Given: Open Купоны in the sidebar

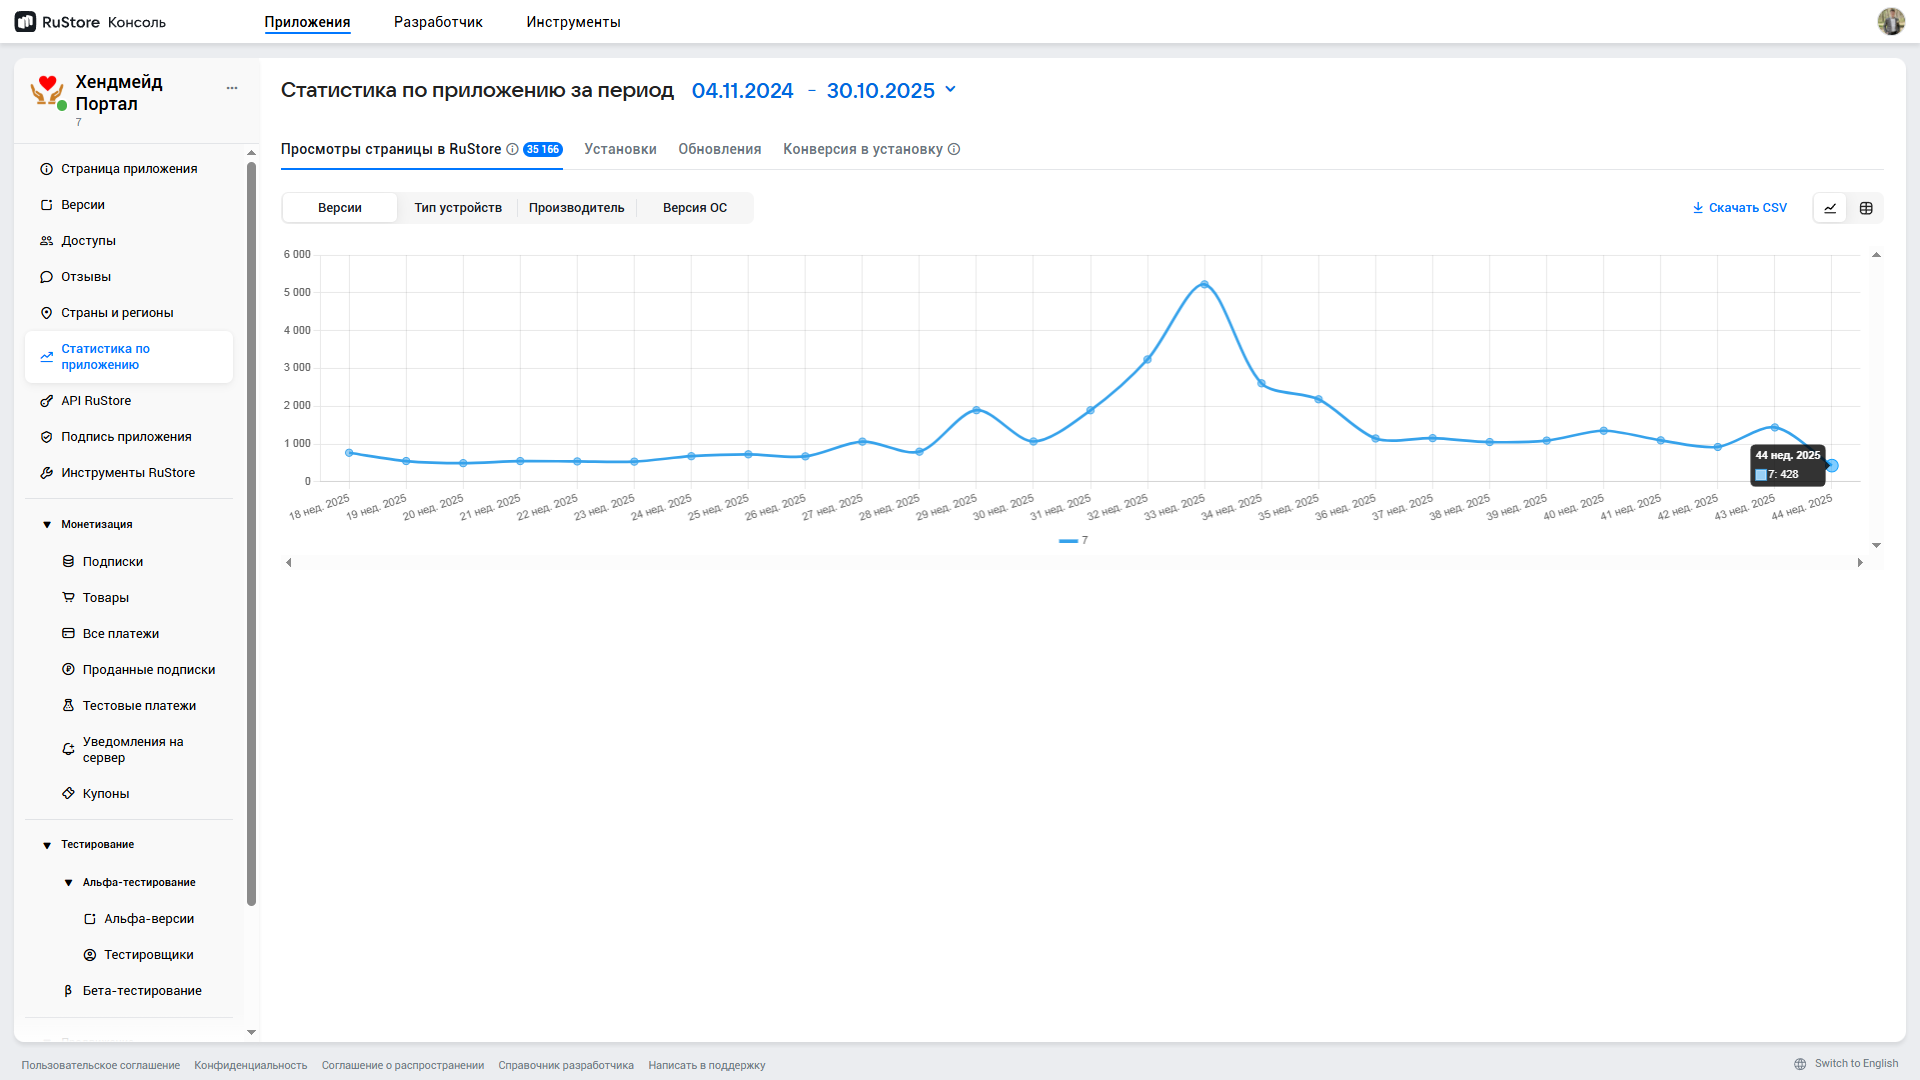Looking at the screenshot, I should click(106, 794).
